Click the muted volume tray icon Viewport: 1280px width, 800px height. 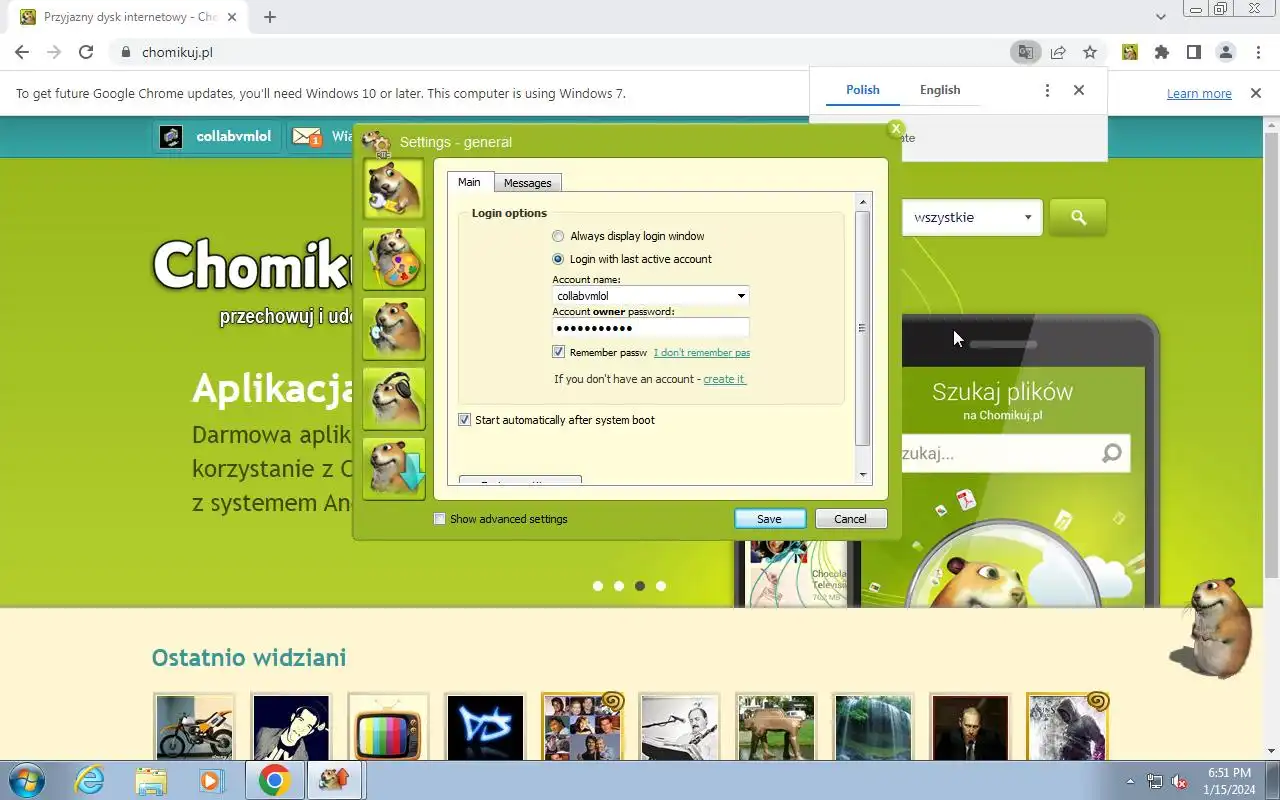coord(1180,781)
